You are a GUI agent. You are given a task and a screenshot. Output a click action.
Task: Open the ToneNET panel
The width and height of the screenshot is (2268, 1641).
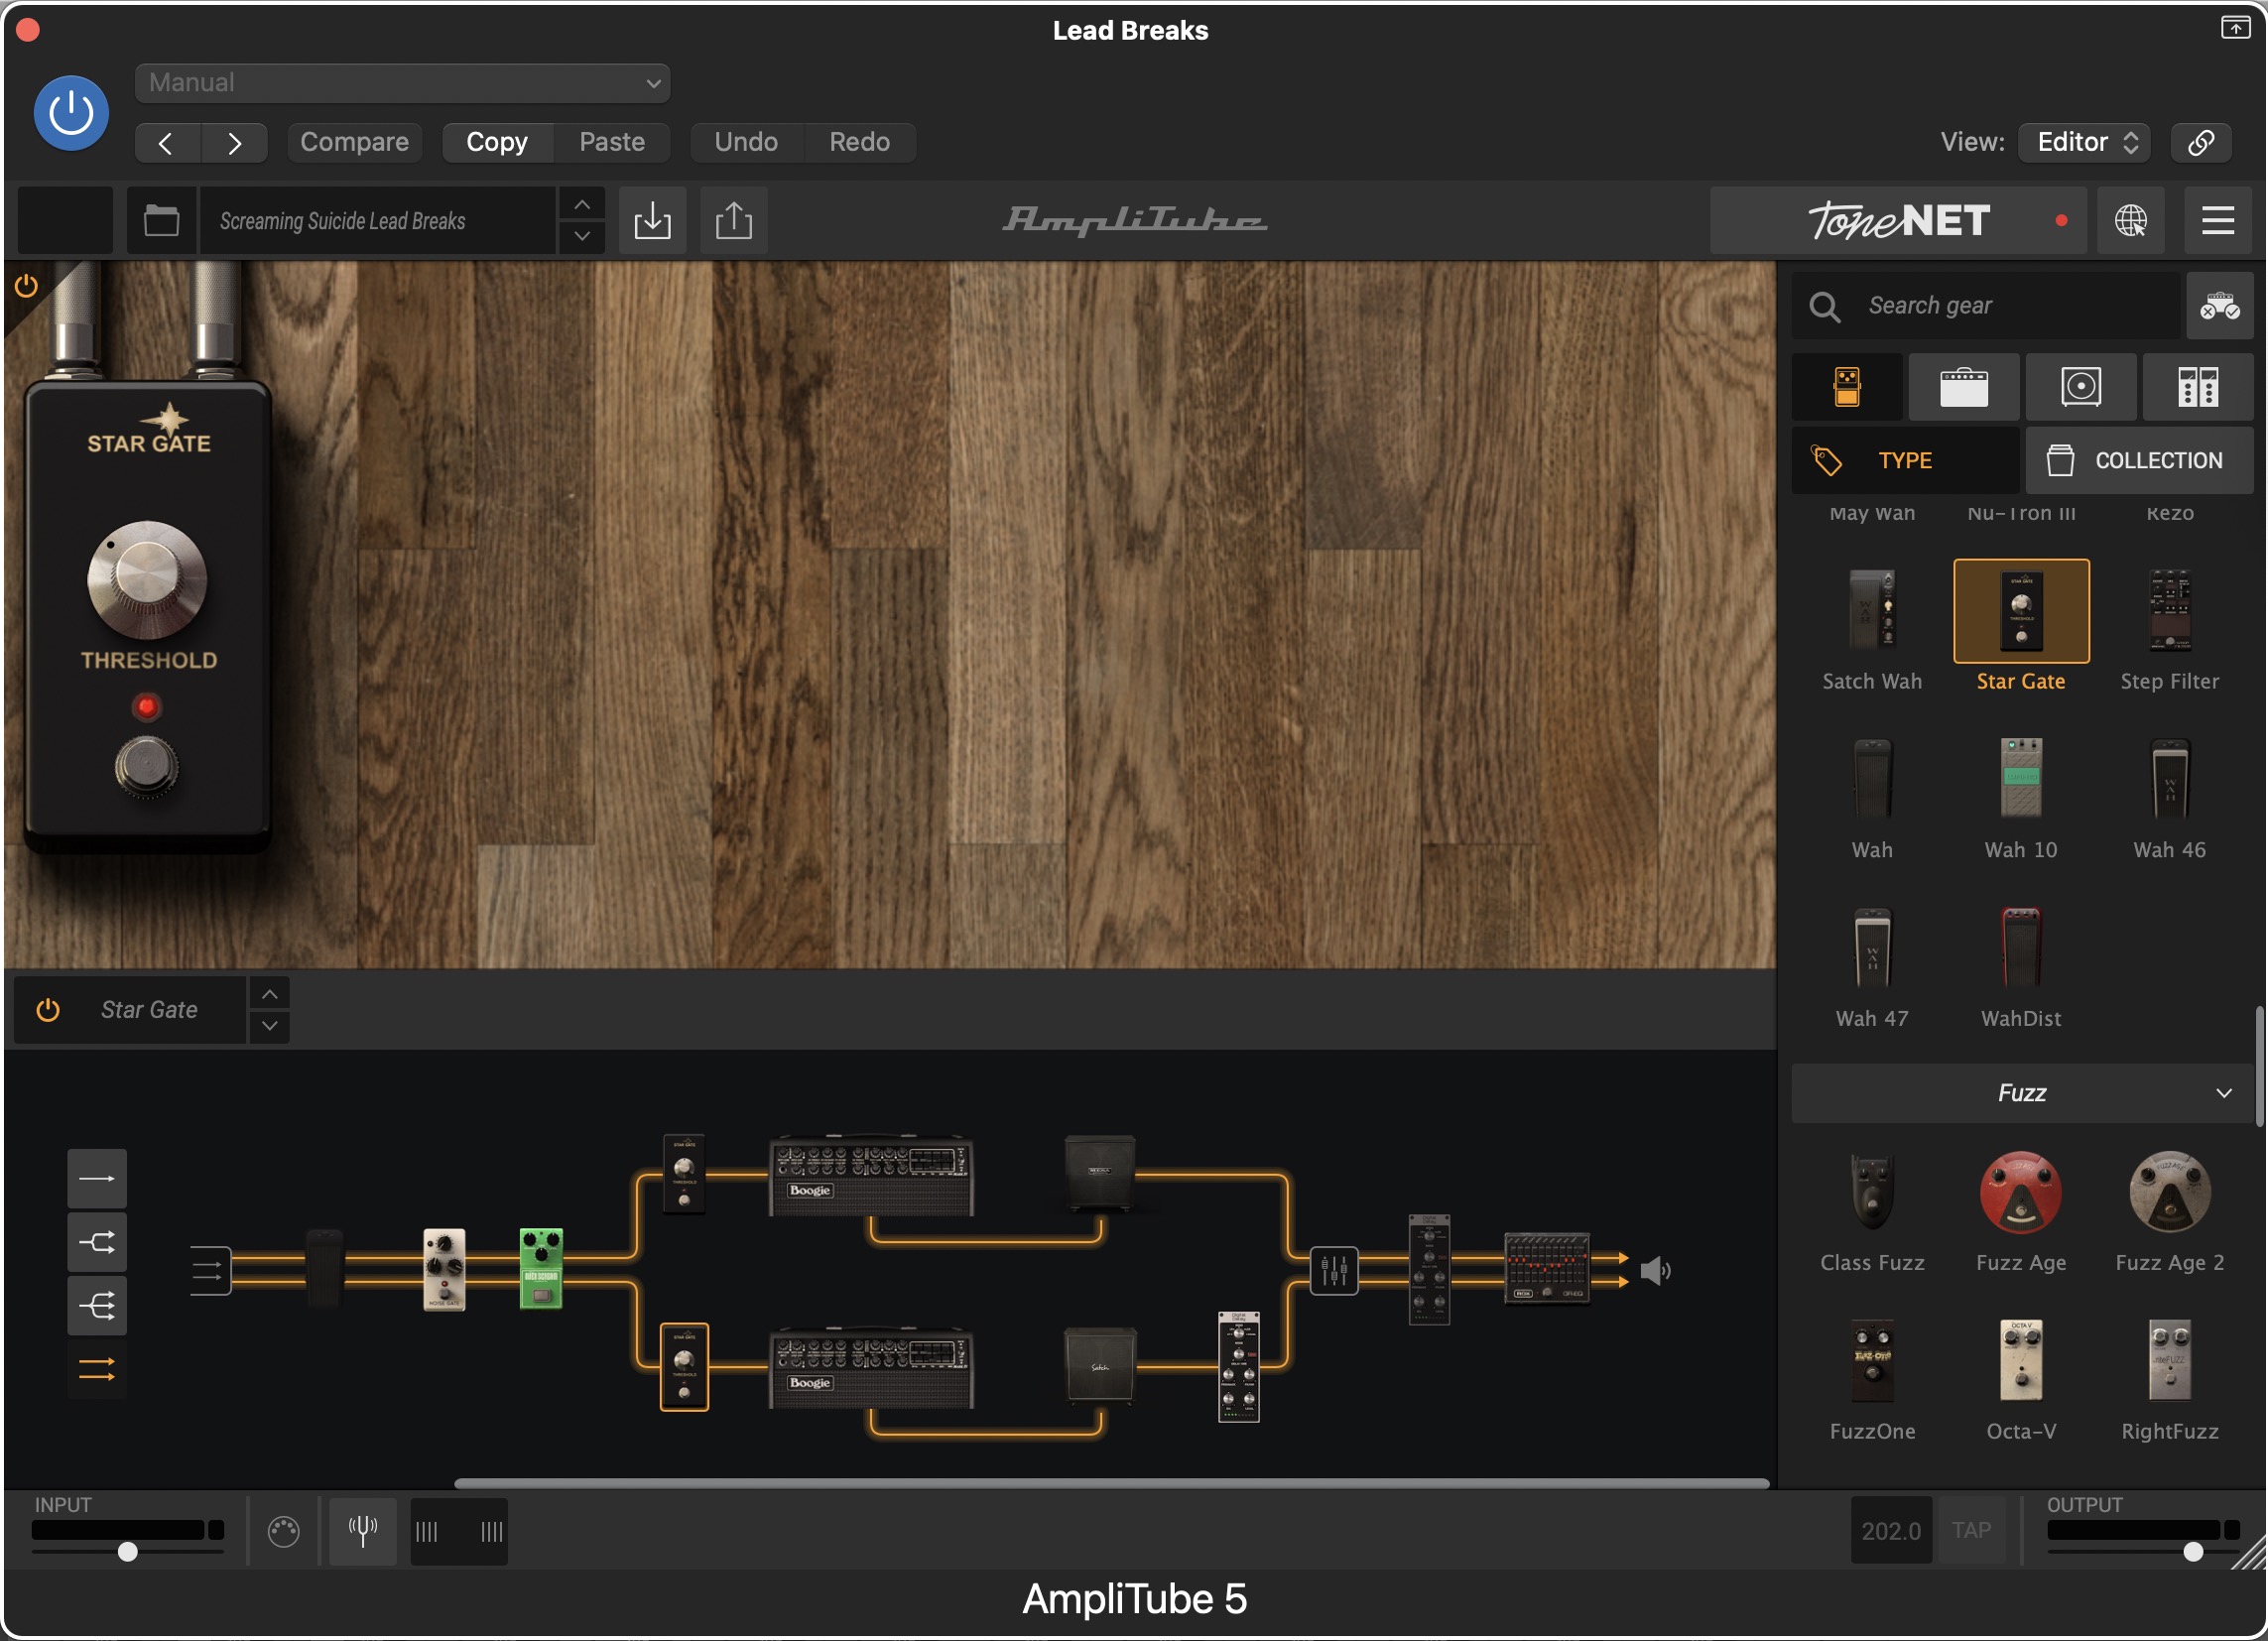click(x=1898, y=220)
